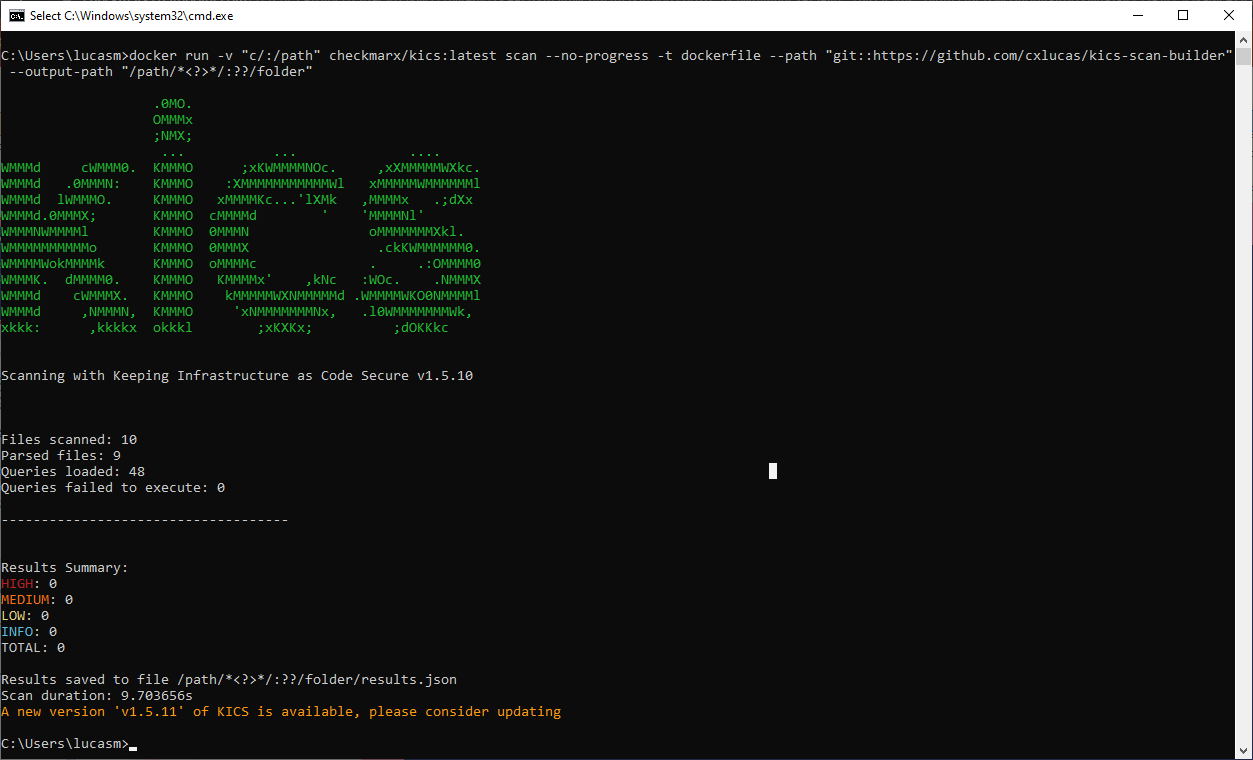1253x760 pixels.
Task: Click the new version 'v1.5.11' update notice
Action: tap(281, 711)
